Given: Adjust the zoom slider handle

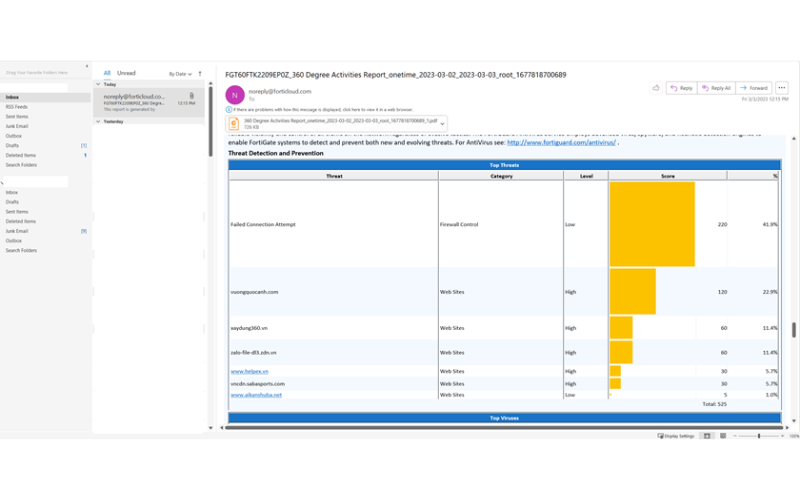Looking at the screenshot, I should [x=759, y=436].
